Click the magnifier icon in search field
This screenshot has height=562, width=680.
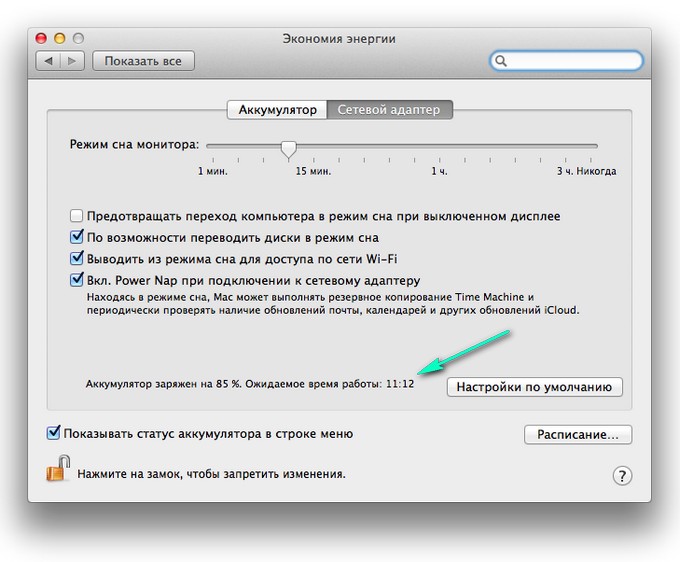(x=500, y=61)
